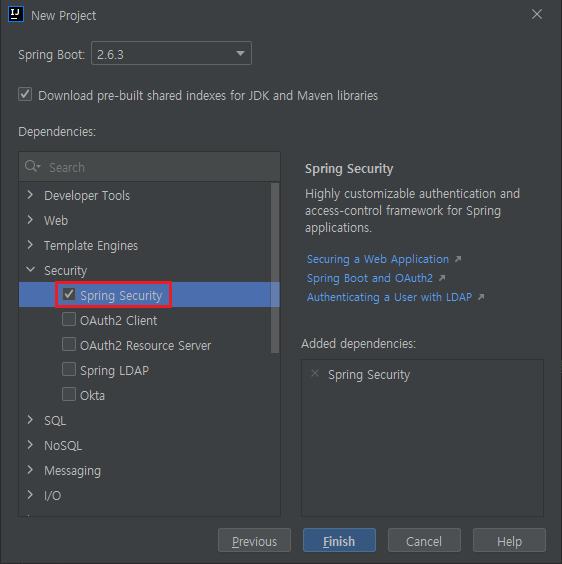562x564 pixels.
Task: Select the Spring LDAP row label
Action: (x=114, y=370)
